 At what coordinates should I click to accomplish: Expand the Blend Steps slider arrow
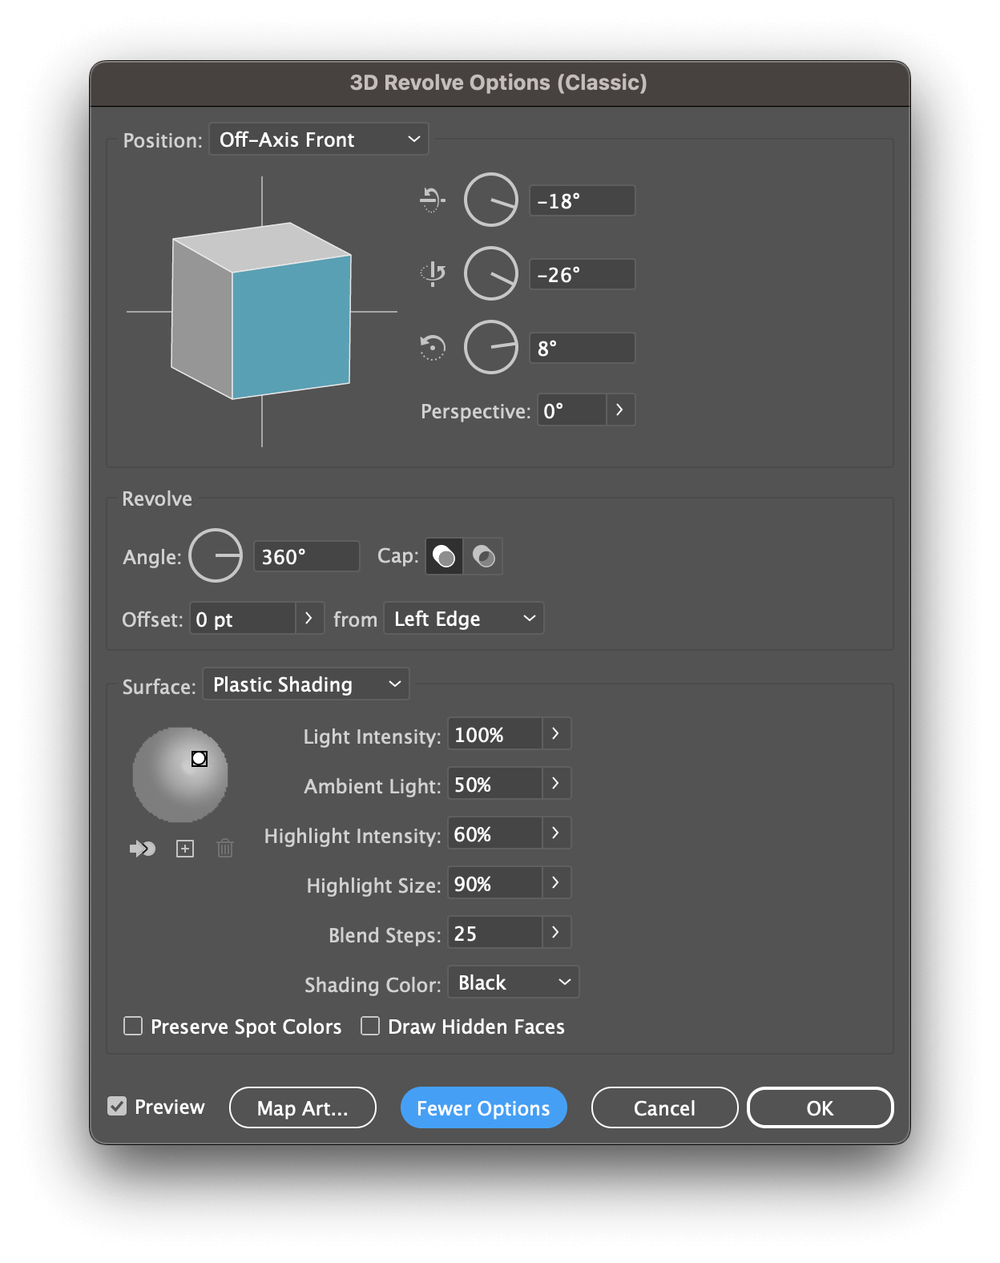click(556, 933)
